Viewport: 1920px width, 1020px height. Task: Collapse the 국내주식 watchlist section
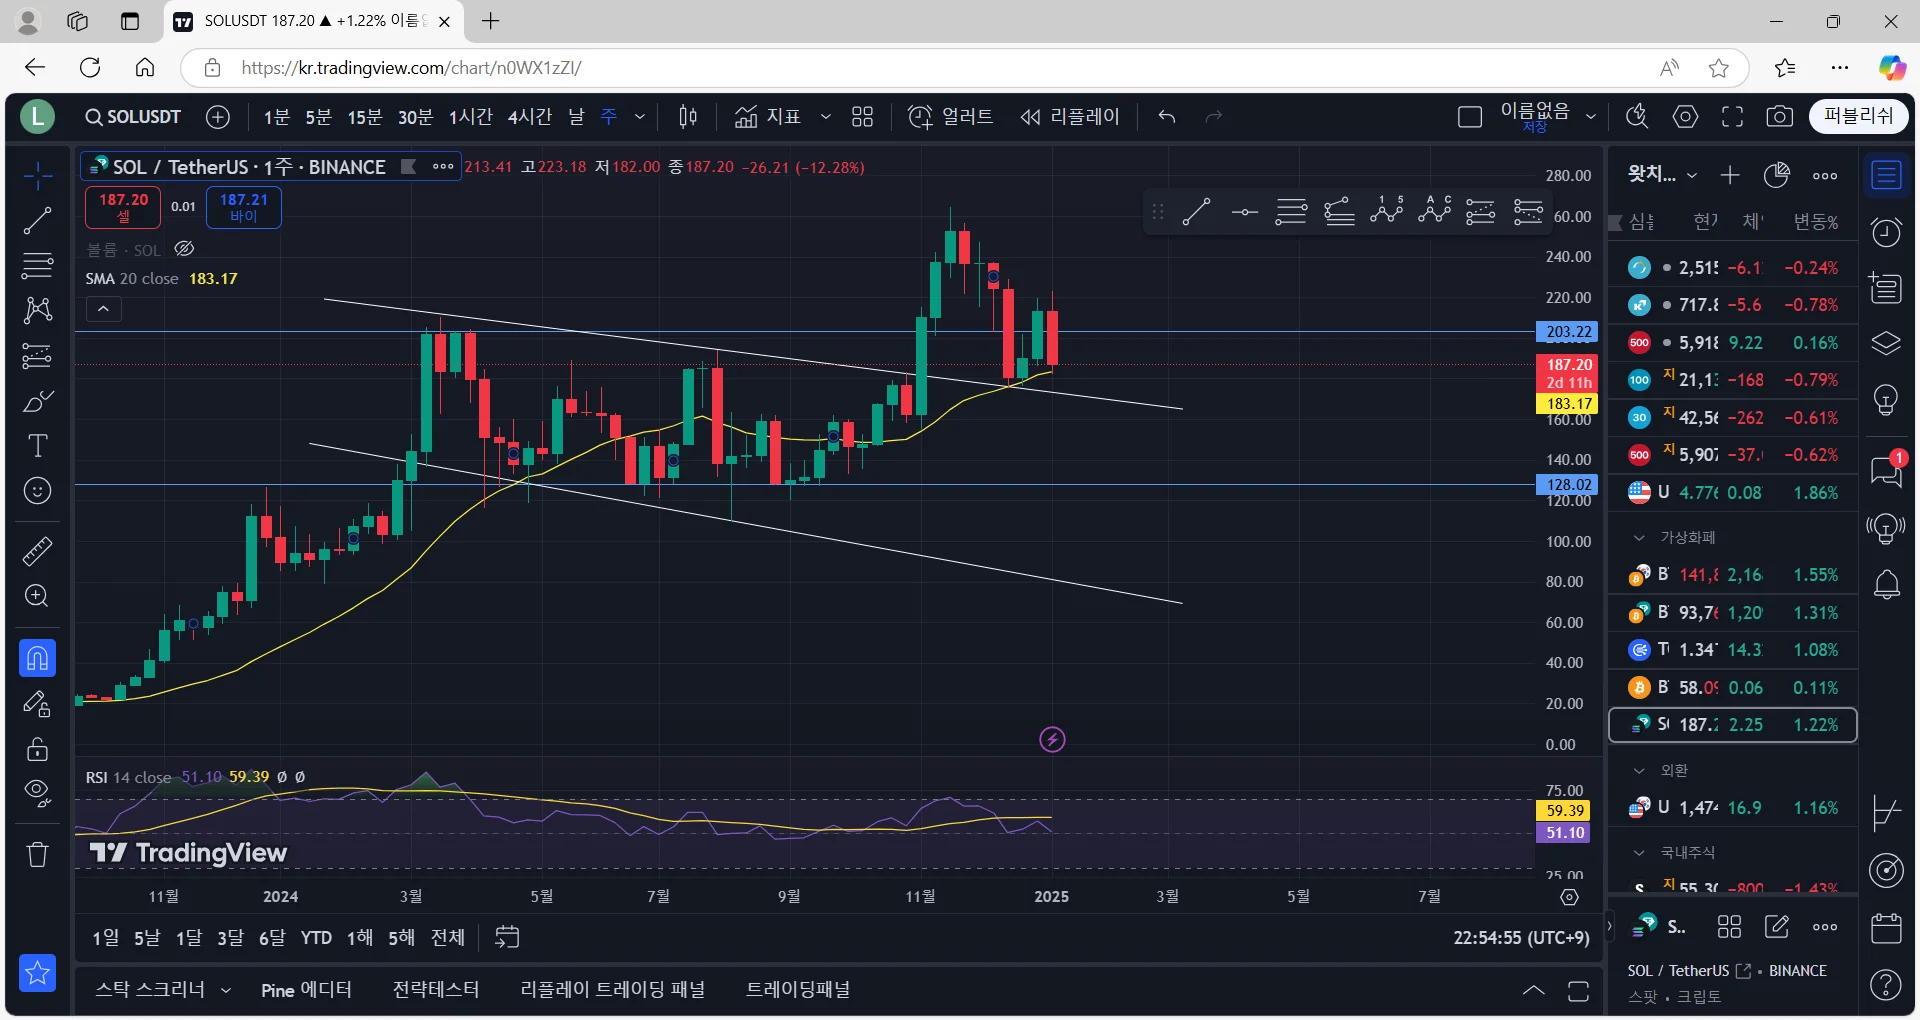tap(1639, 853)
